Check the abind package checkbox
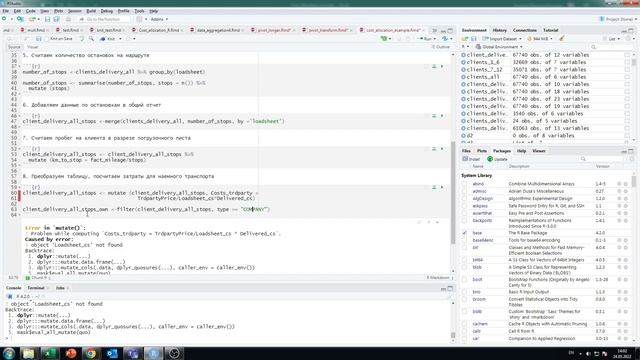Viewport: 640px width, 360px height. pyautogui.click(x=464, y=184)
